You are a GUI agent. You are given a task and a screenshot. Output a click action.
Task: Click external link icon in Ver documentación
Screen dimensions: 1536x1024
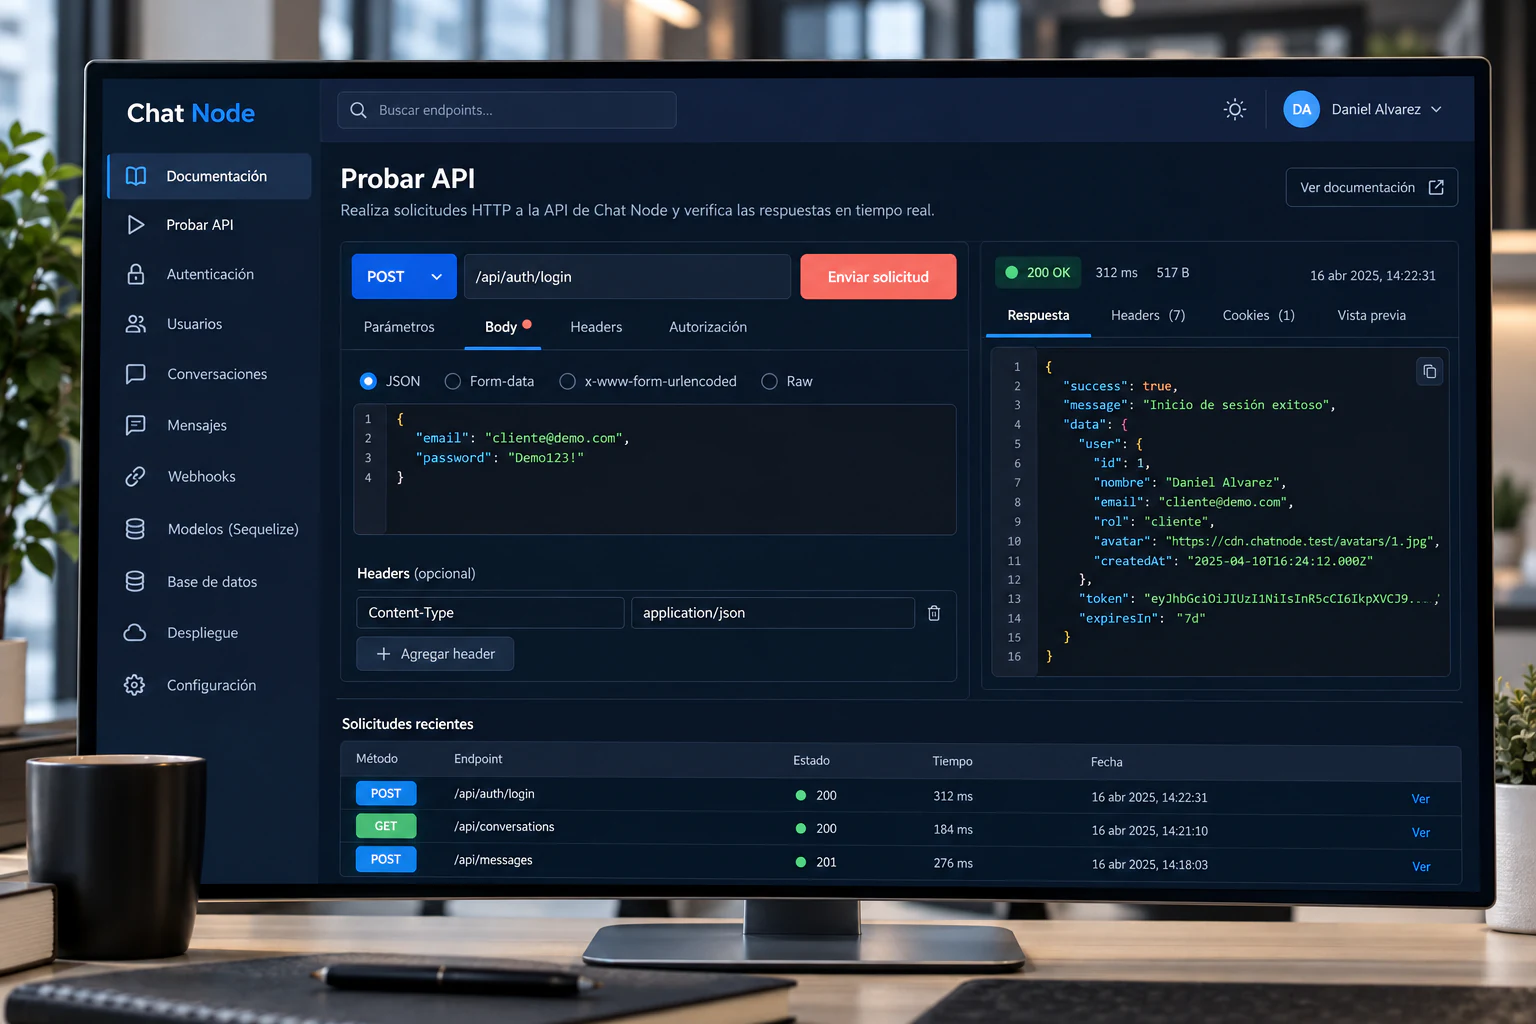click(1436, 187)
